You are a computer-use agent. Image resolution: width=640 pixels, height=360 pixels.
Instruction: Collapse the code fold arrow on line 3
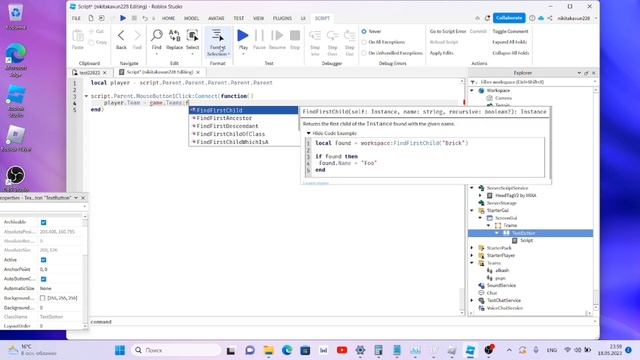click(86, 96)
